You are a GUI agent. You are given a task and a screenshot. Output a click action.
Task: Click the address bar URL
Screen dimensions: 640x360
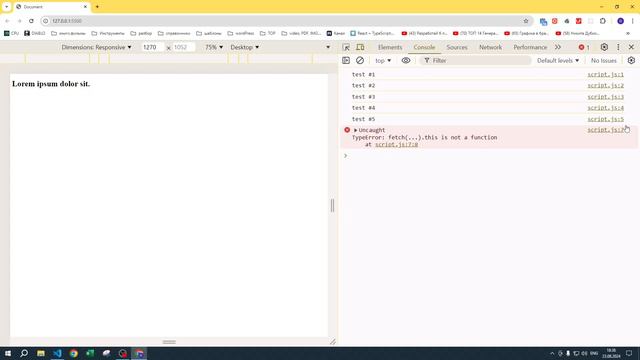(x=67, y=21)
